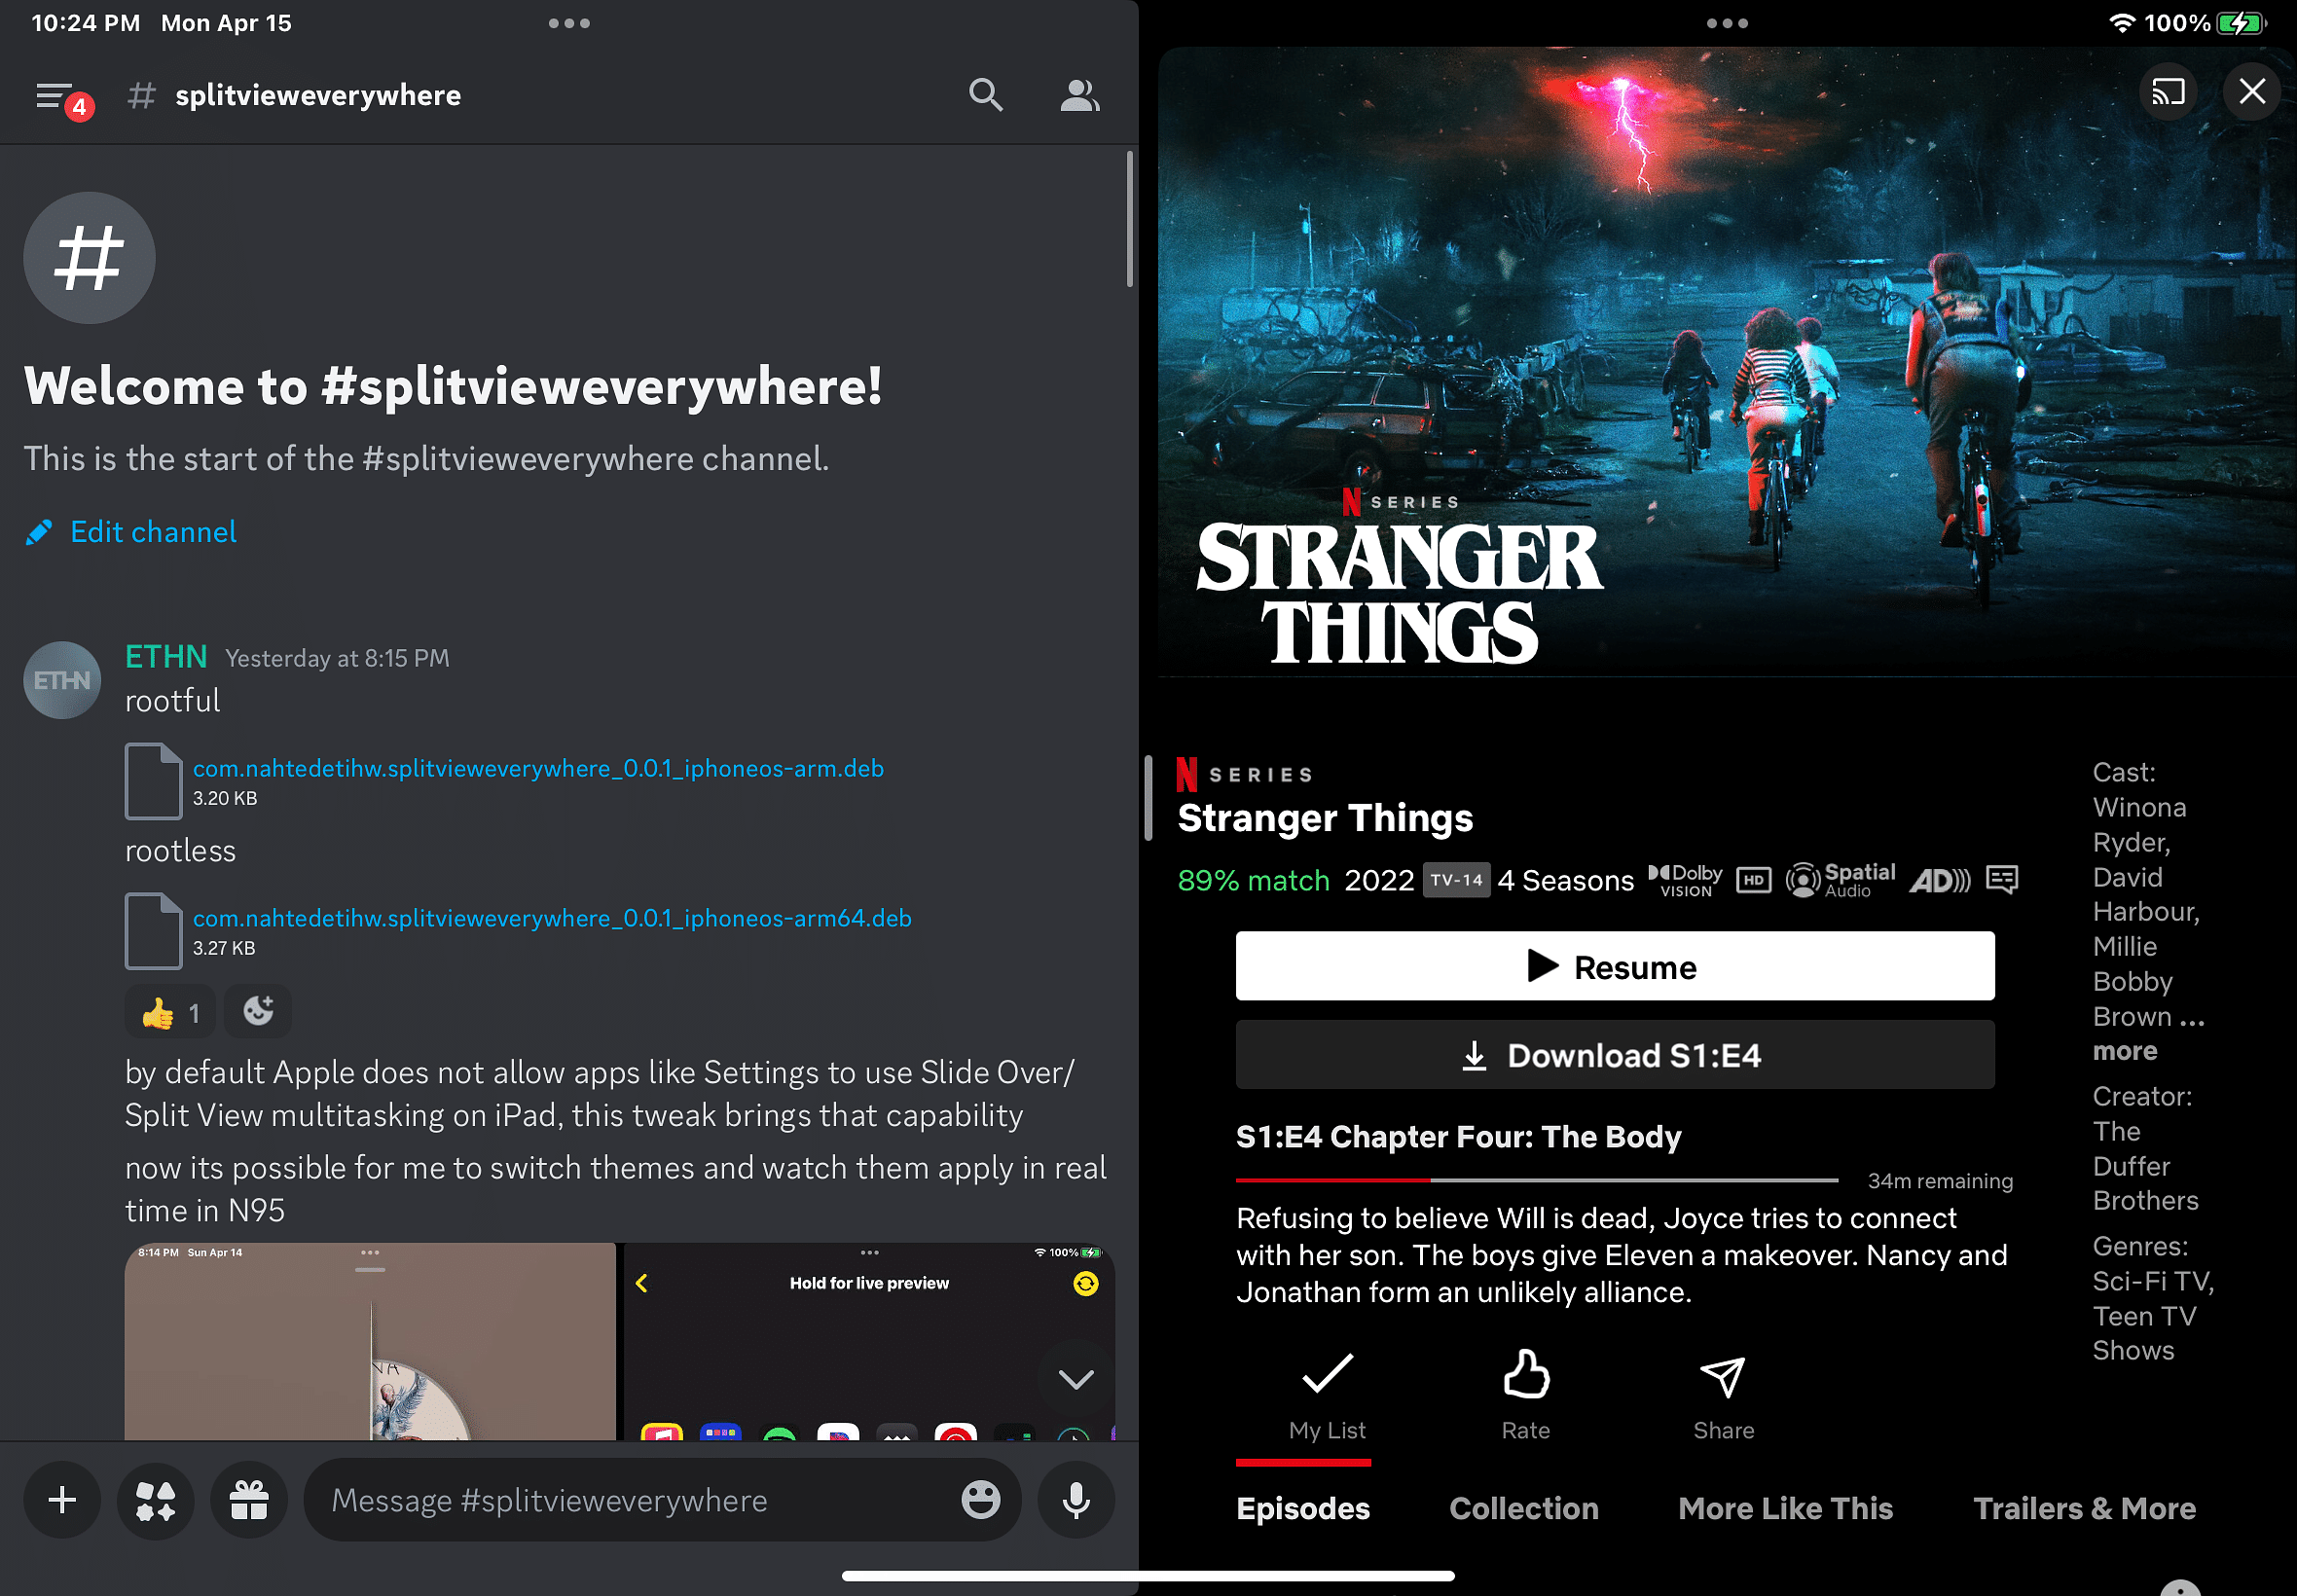Cast Netflix to a device
The height and width of the screenshot is (1596, 2297).
pyautogui.click(x=2168, y=92)
